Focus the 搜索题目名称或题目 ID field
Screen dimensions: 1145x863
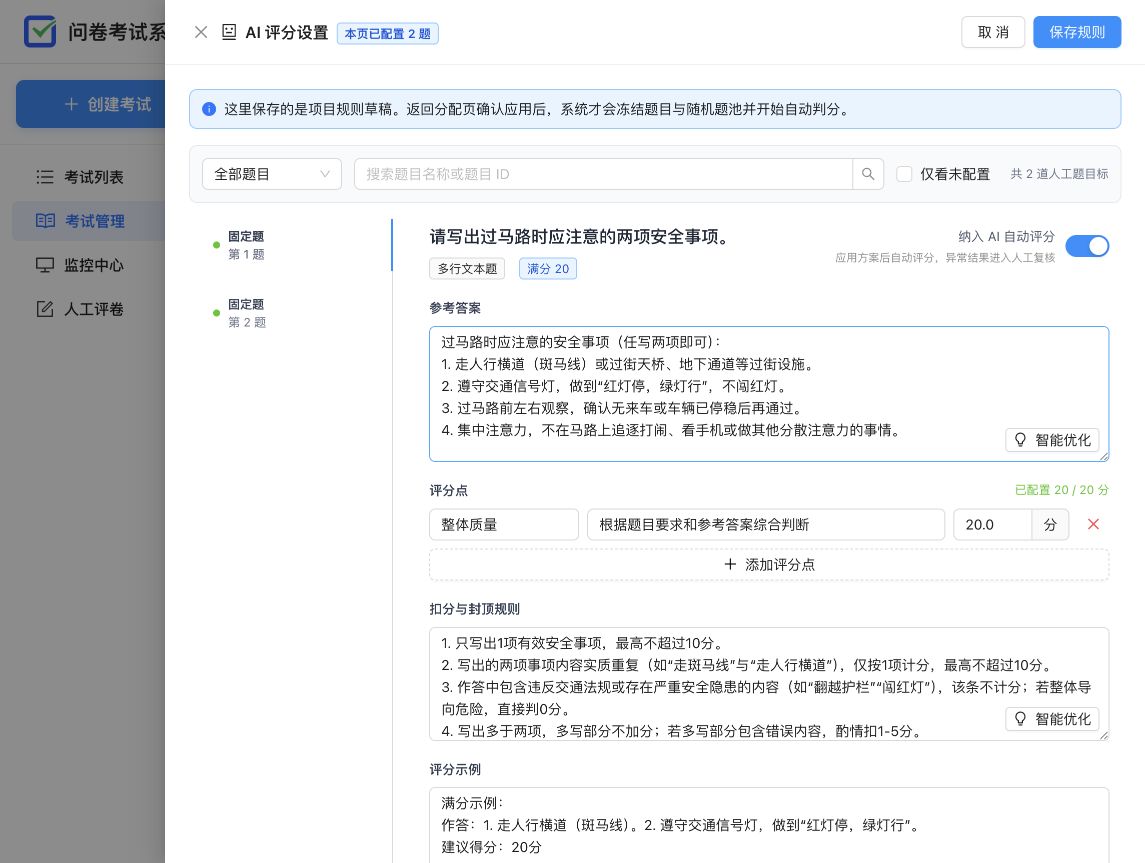603,174
